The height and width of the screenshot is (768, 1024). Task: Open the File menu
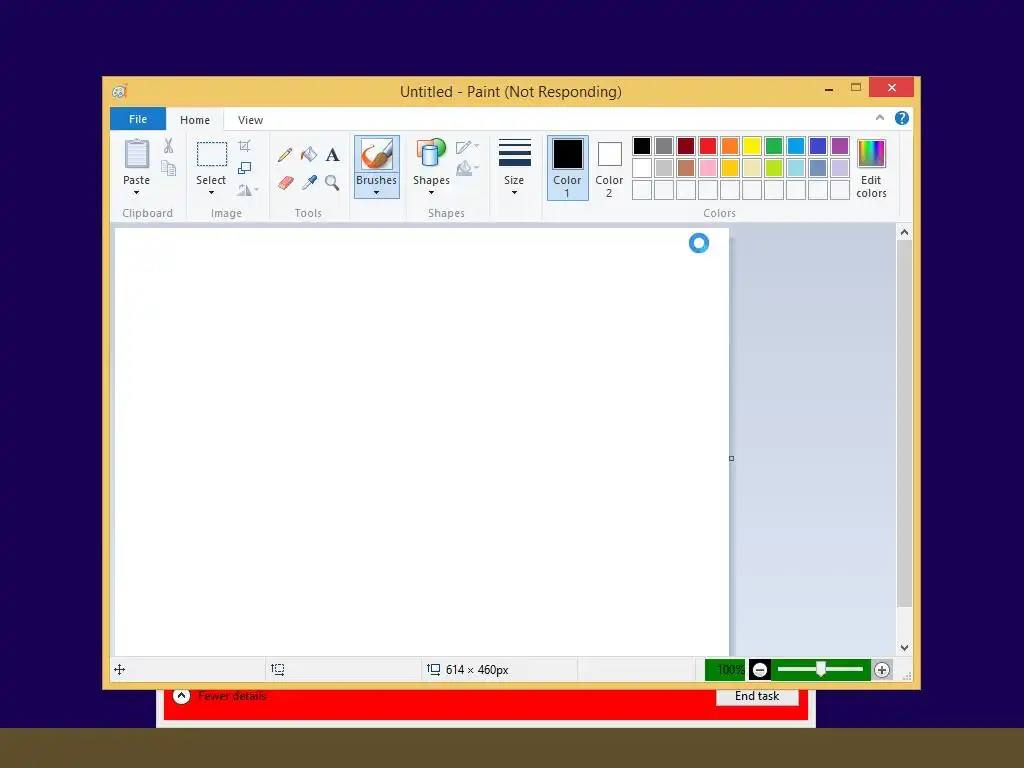(x=138, y=119)
